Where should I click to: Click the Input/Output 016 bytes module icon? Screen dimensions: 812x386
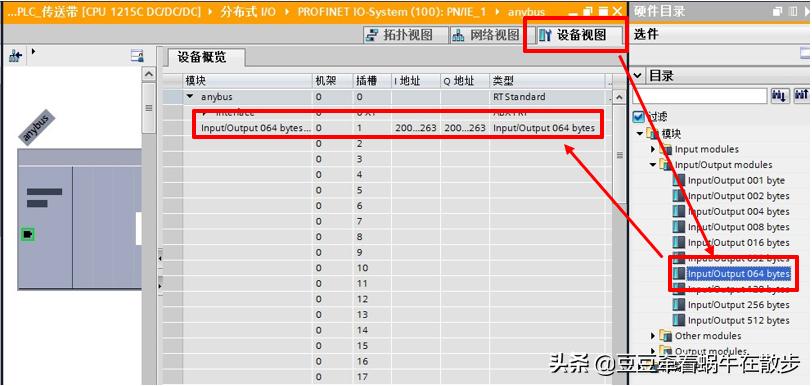point(679,242)
